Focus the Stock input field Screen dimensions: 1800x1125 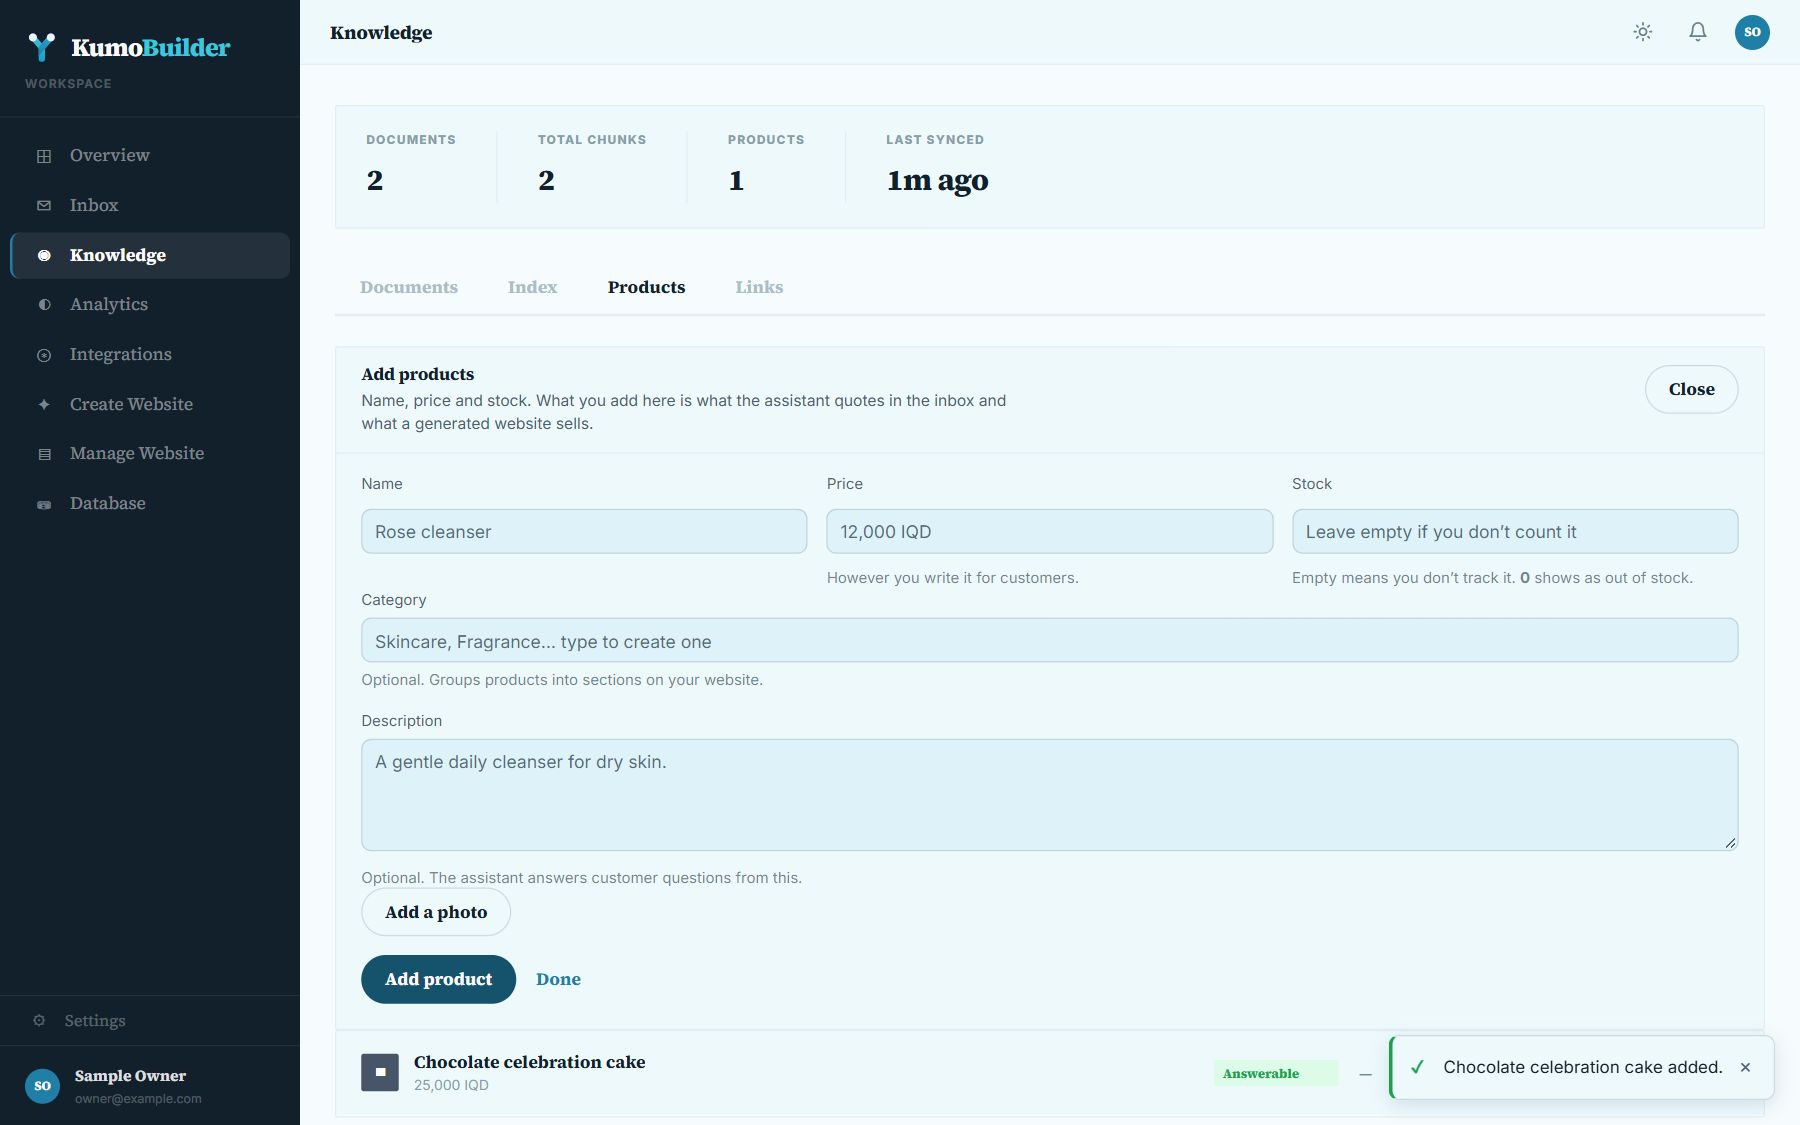(x=1515, y=531)
